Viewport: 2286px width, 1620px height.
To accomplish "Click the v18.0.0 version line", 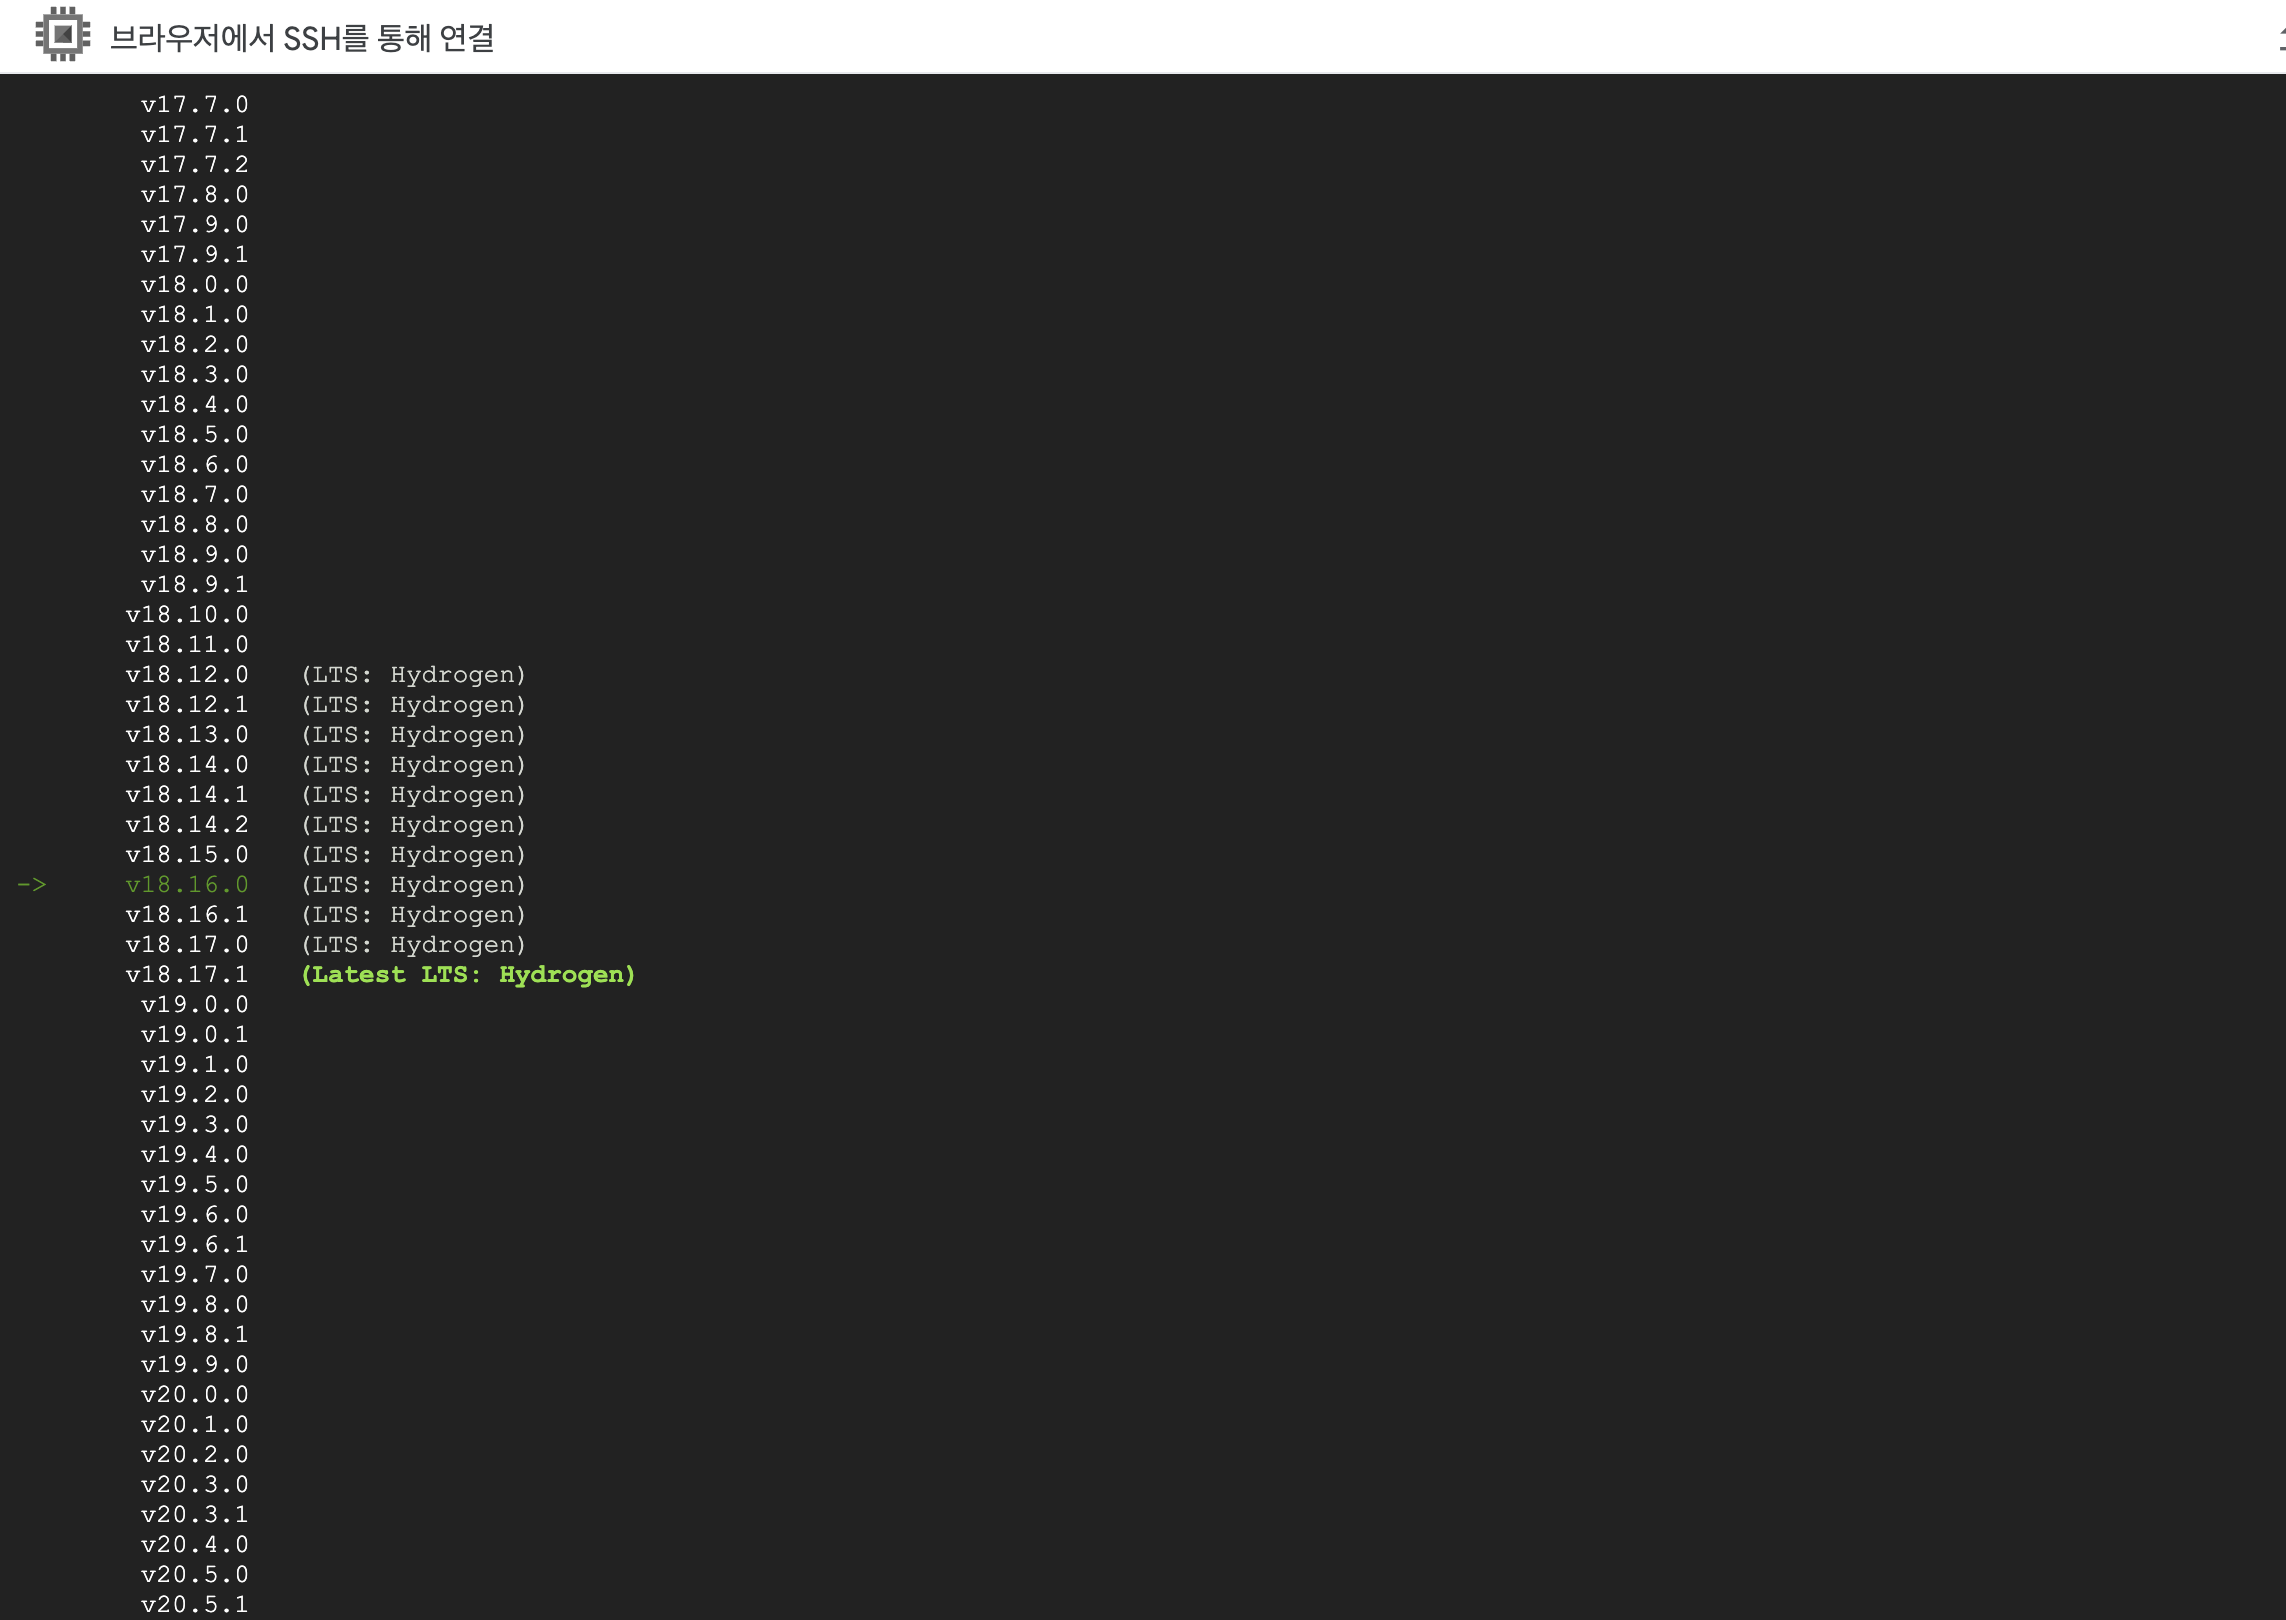I will [194, 284].
